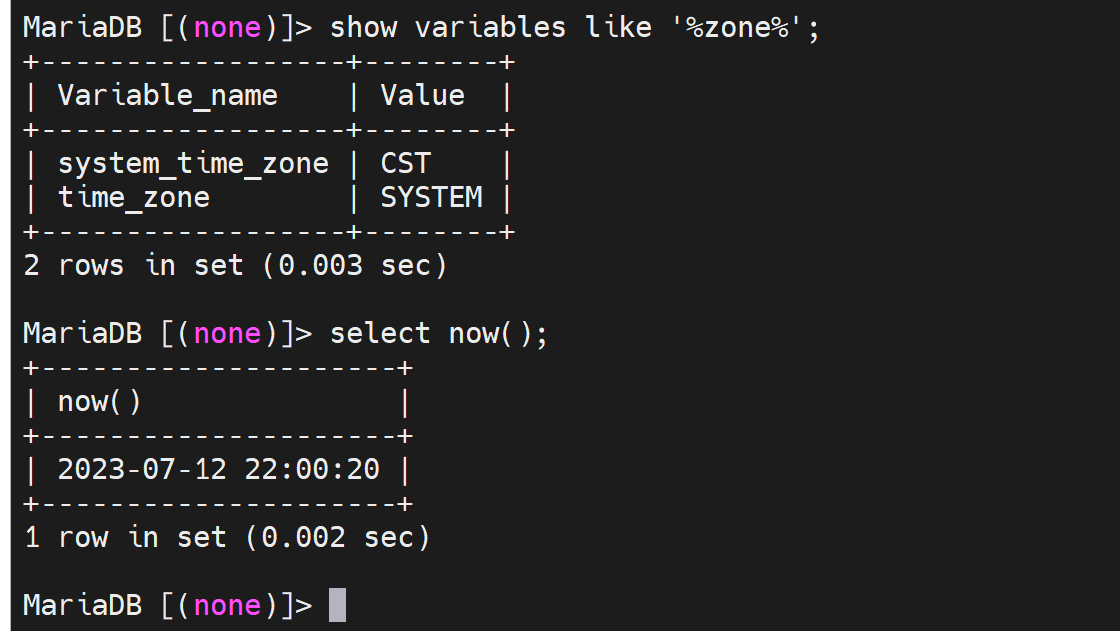Click the Variable_name column header
This screenshot has width=1120, height=631.
(167, 96)
